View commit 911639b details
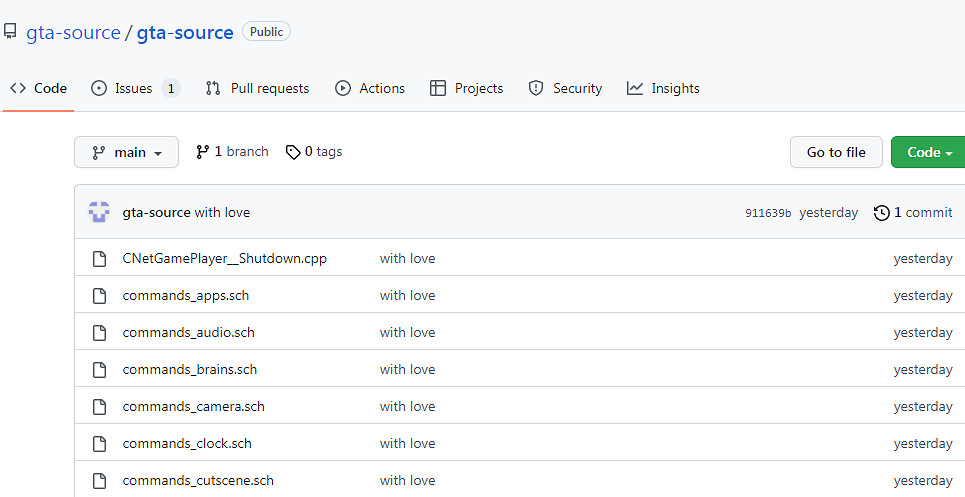Viewport: 965px width, 497px height. click(768, 213)
